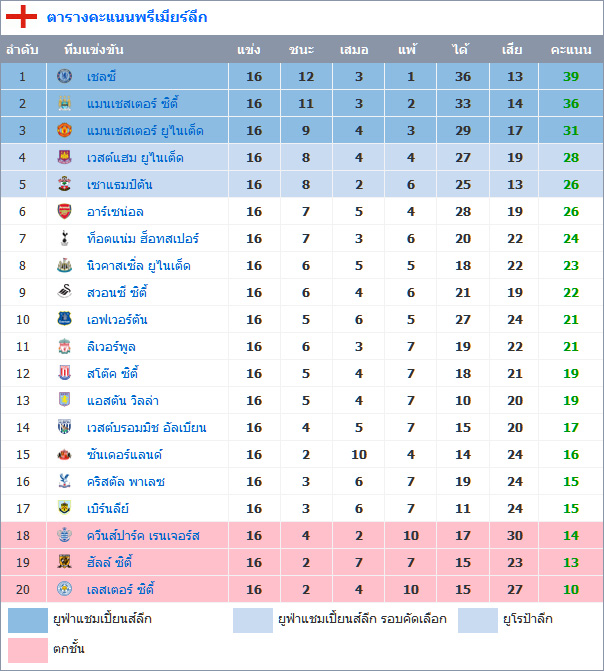Open the ลิเวอร์พูล team link
The image size is (604, 671).
[x=111, y=347]
